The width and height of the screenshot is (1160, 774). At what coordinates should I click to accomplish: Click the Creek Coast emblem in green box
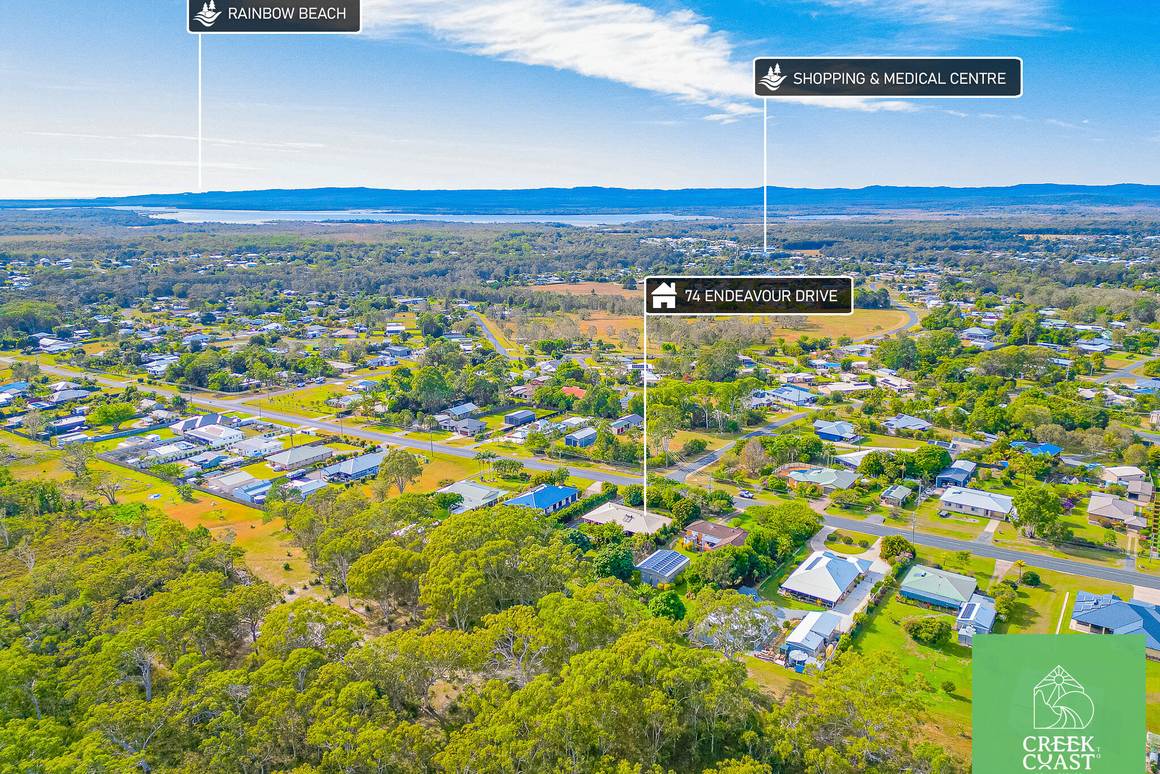tap(1062, 697)
